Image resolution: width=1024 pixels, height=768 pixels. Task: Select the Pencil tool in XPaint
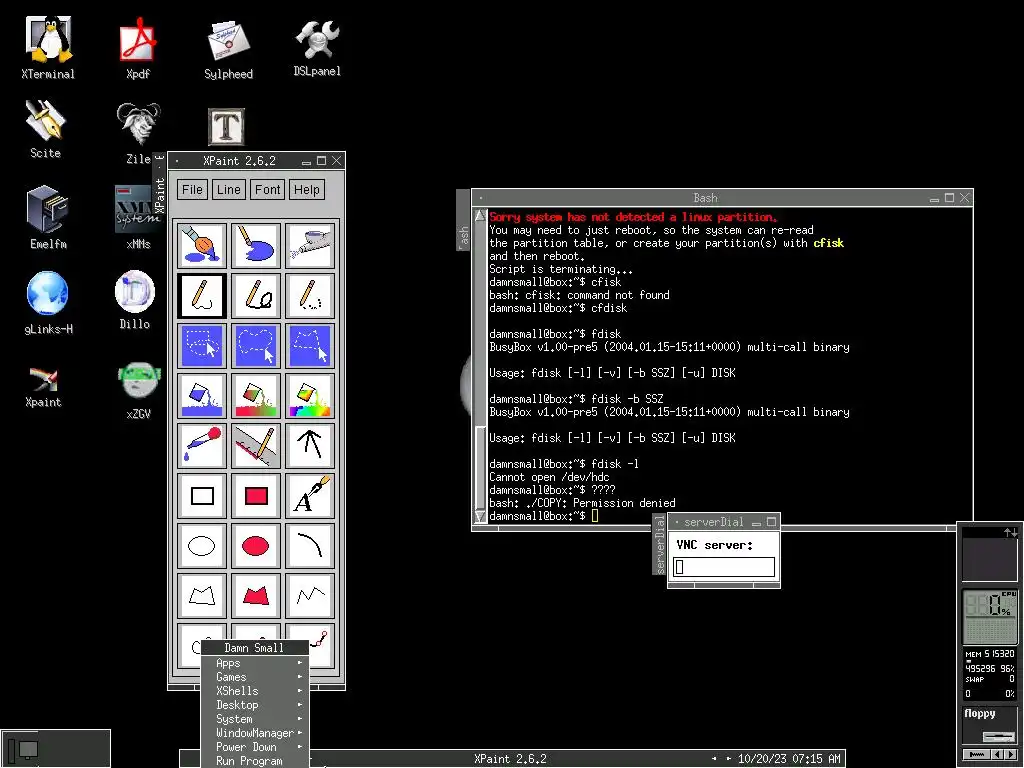(202, 296)
